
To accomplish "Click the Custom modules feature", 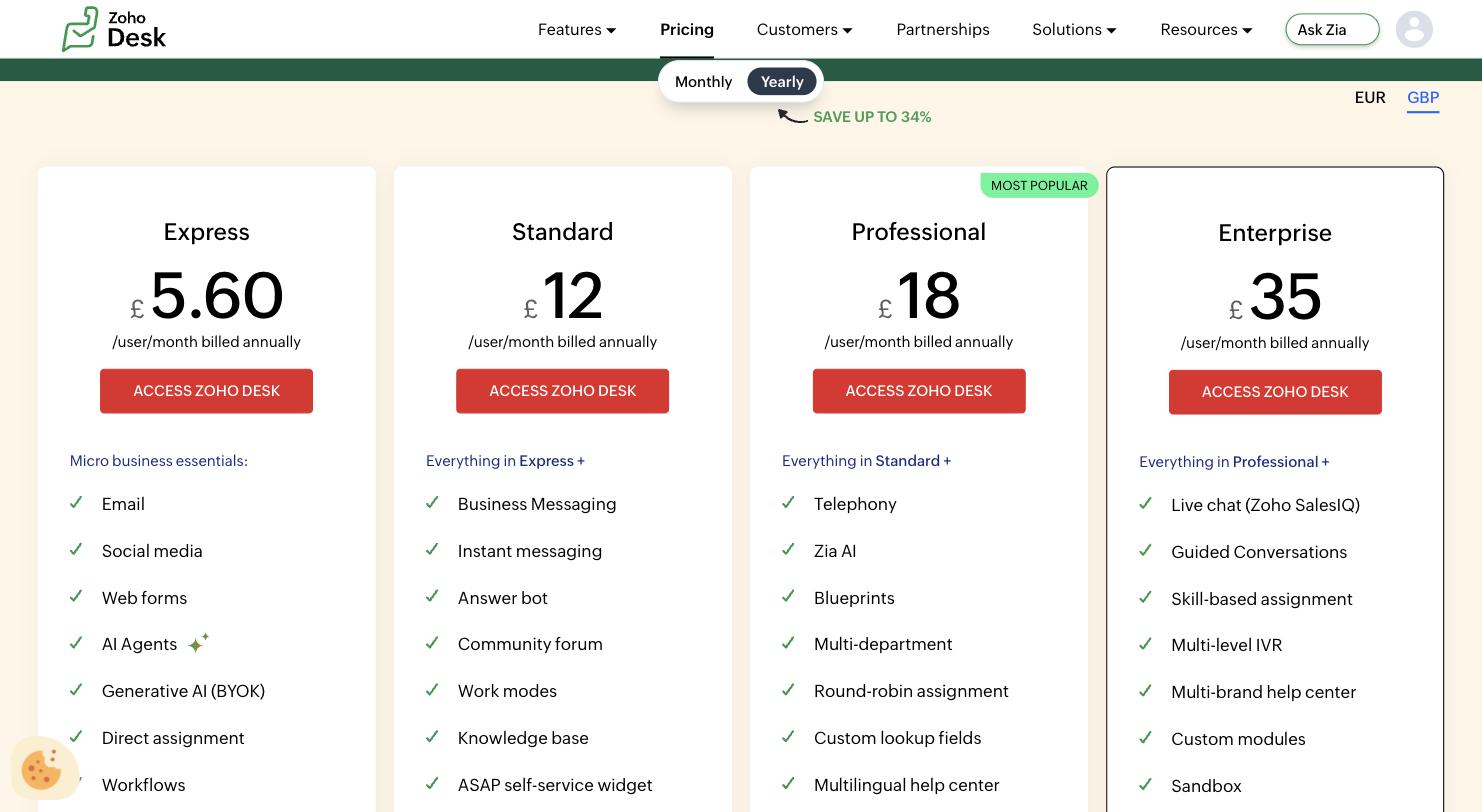I will [1238, 739].
